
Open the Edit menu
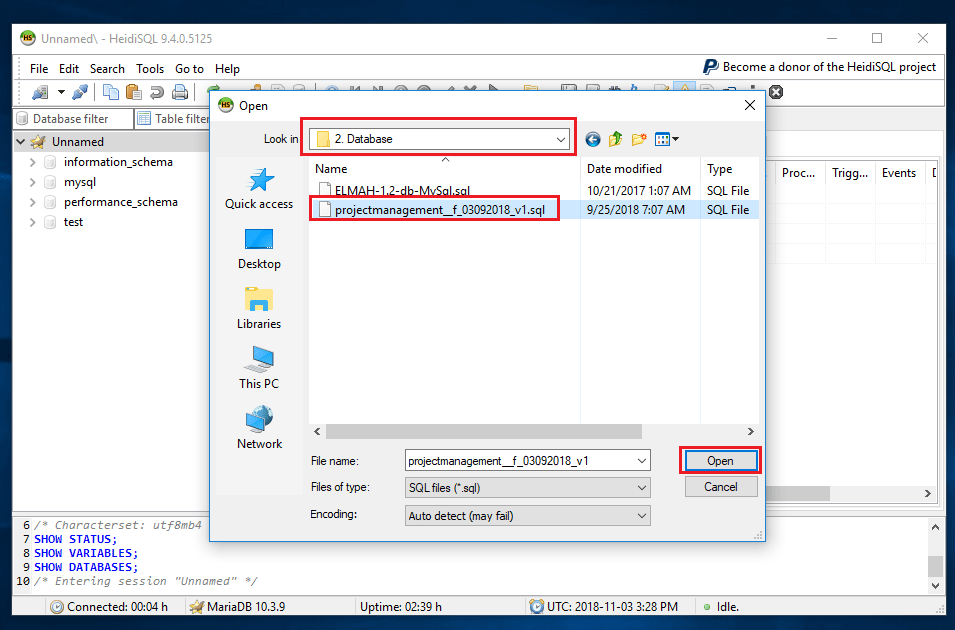(x=69, y=69)
